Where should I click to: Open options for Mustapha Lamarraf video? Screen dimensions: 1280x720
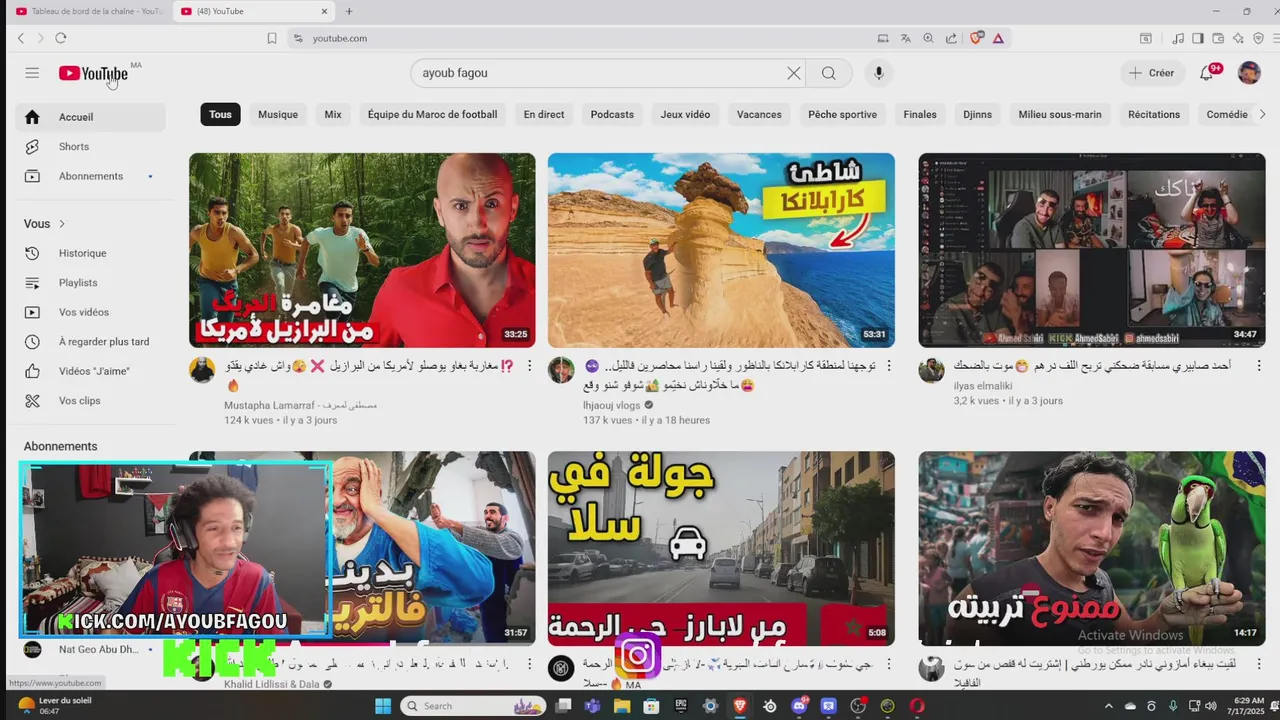coord(529,366)
